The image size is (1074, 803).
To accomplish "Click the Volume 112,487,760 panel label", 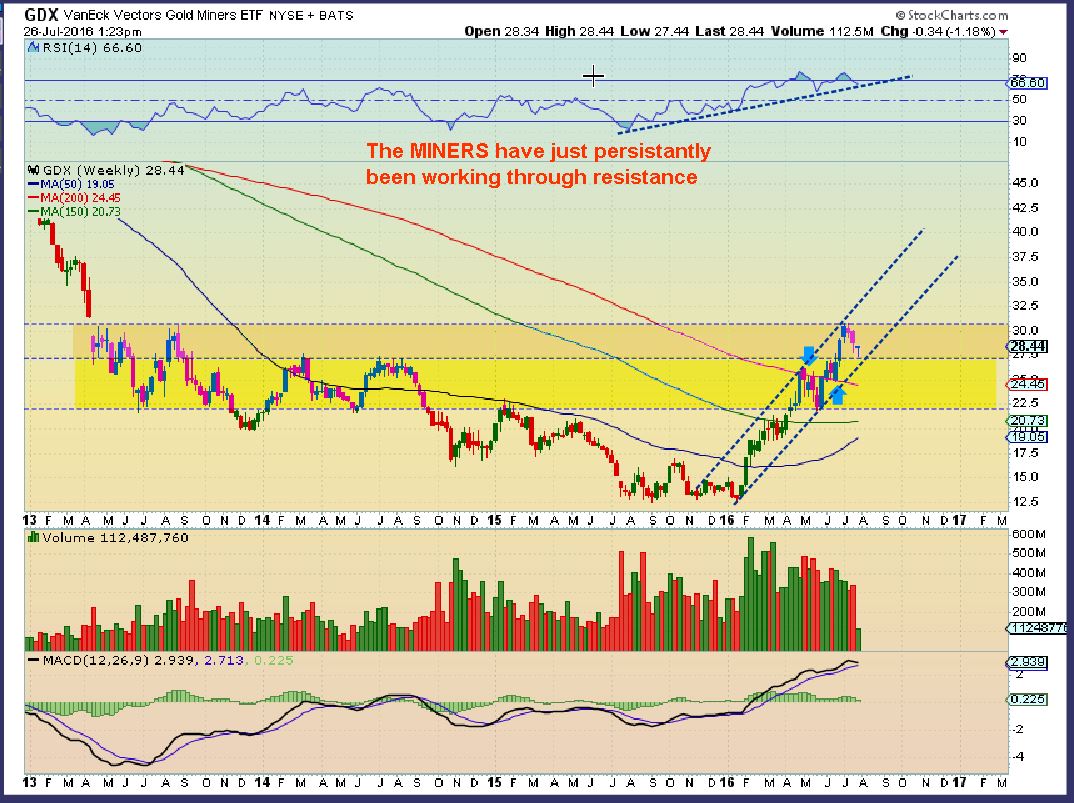I will click(x=115, y=538).
